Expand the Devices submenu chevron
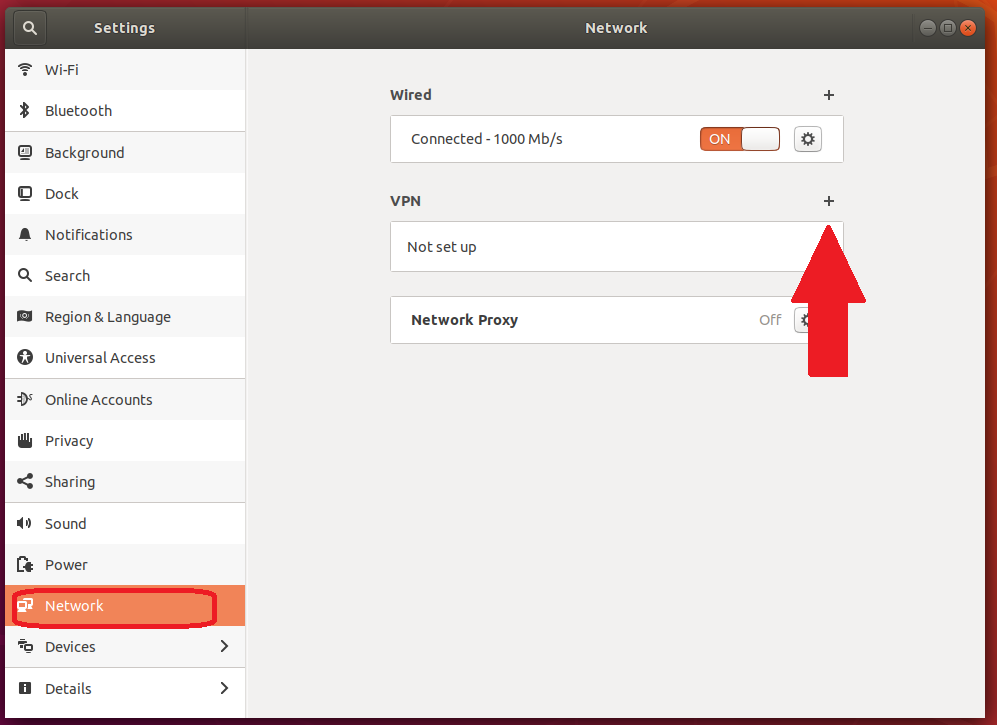The height and width of the screenshot is (725, 997). coord(224,647)
